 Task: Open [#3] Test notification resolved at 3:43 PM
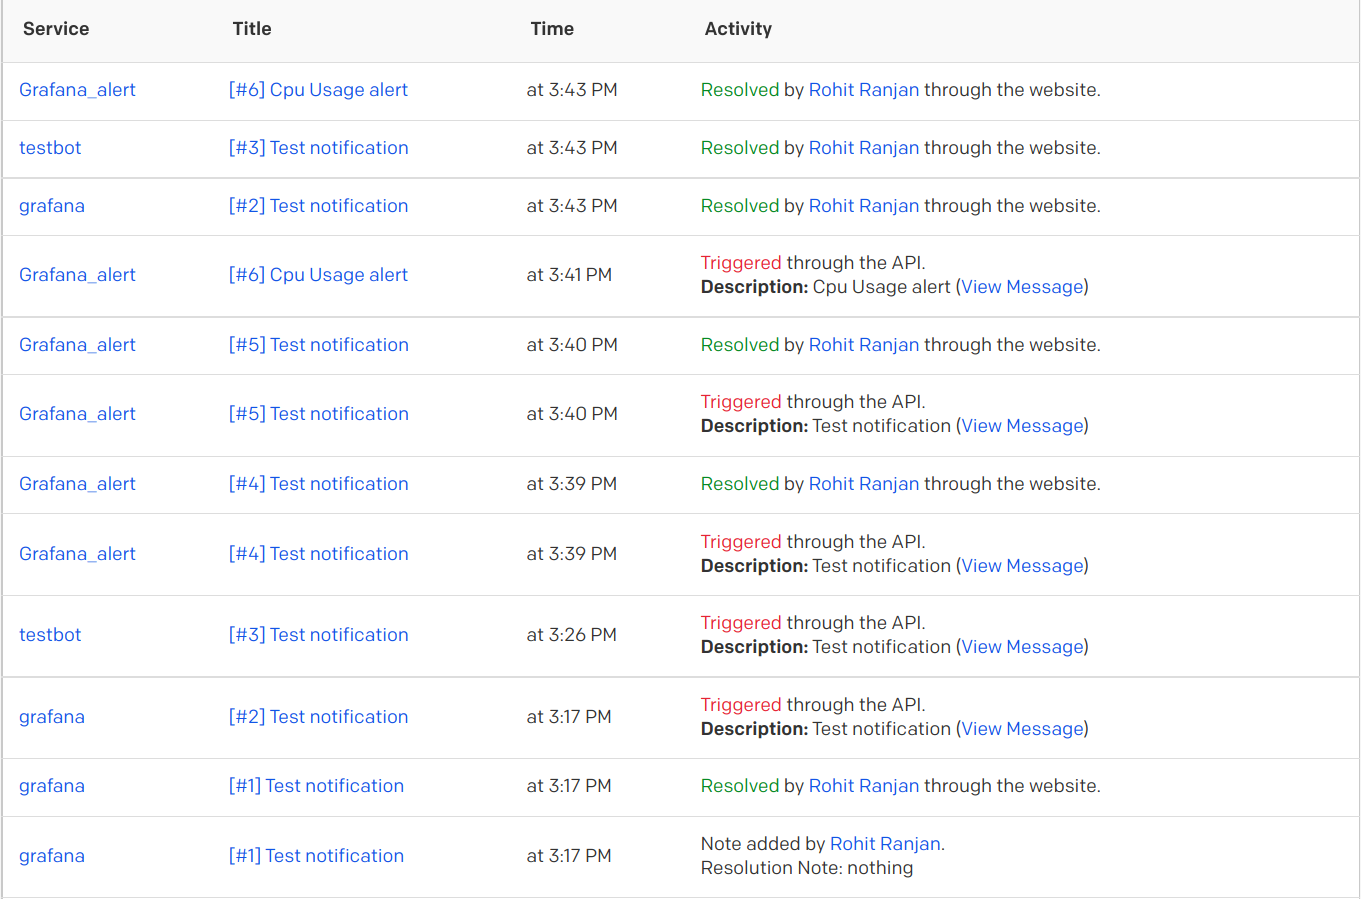tap(318, 148)
